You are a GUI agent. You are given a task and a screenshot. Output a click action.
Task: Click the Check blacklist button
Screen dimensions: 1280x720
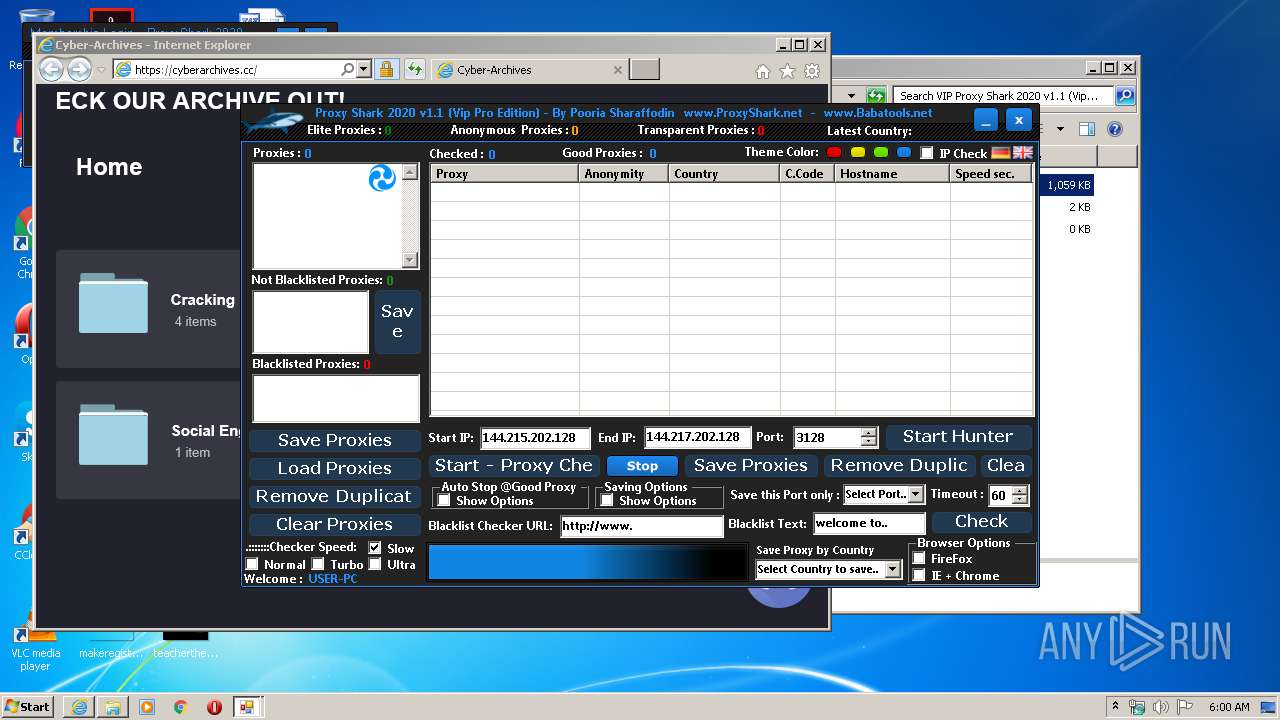(981, 522)
